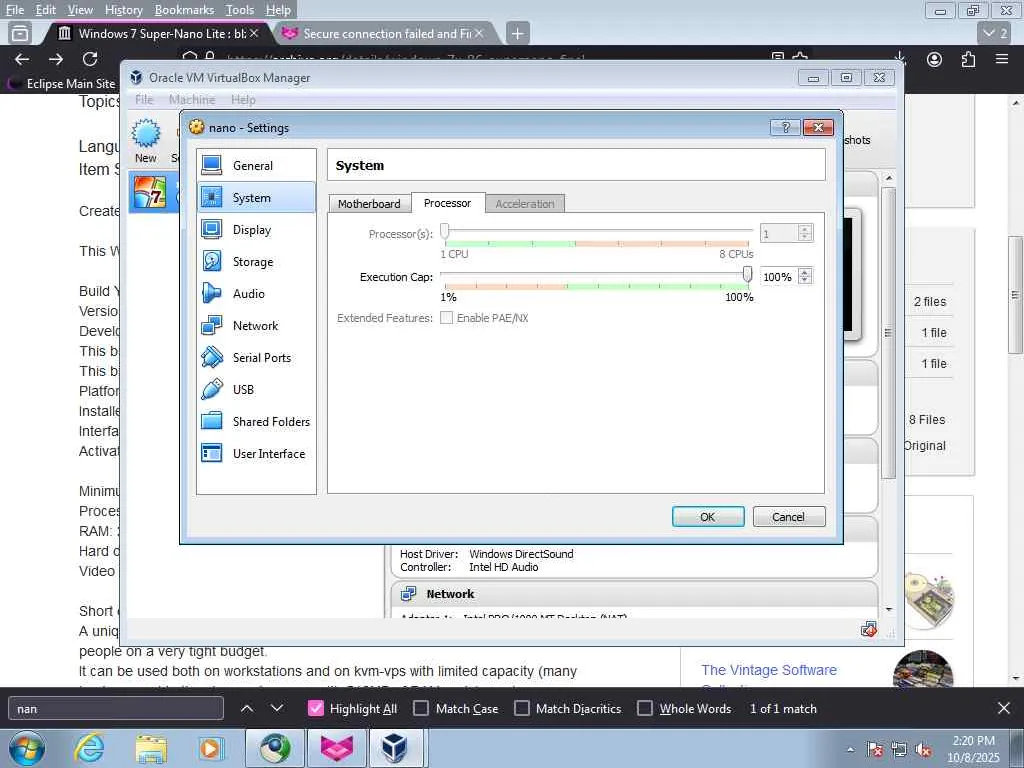1024x768 pixels.
Task: Close the Windows 7 Super-Nano Lite tab
Action: click(254, 33)
